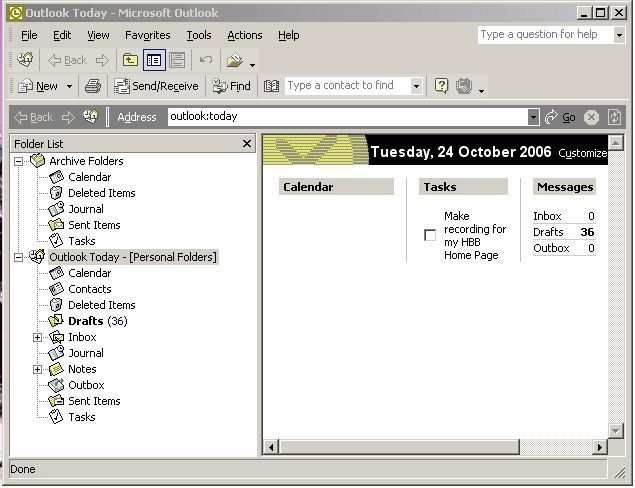This screenshot has height=488, width=635.
Task: Click the Undo toolbar icon
Action: click(x=206, y=60)
